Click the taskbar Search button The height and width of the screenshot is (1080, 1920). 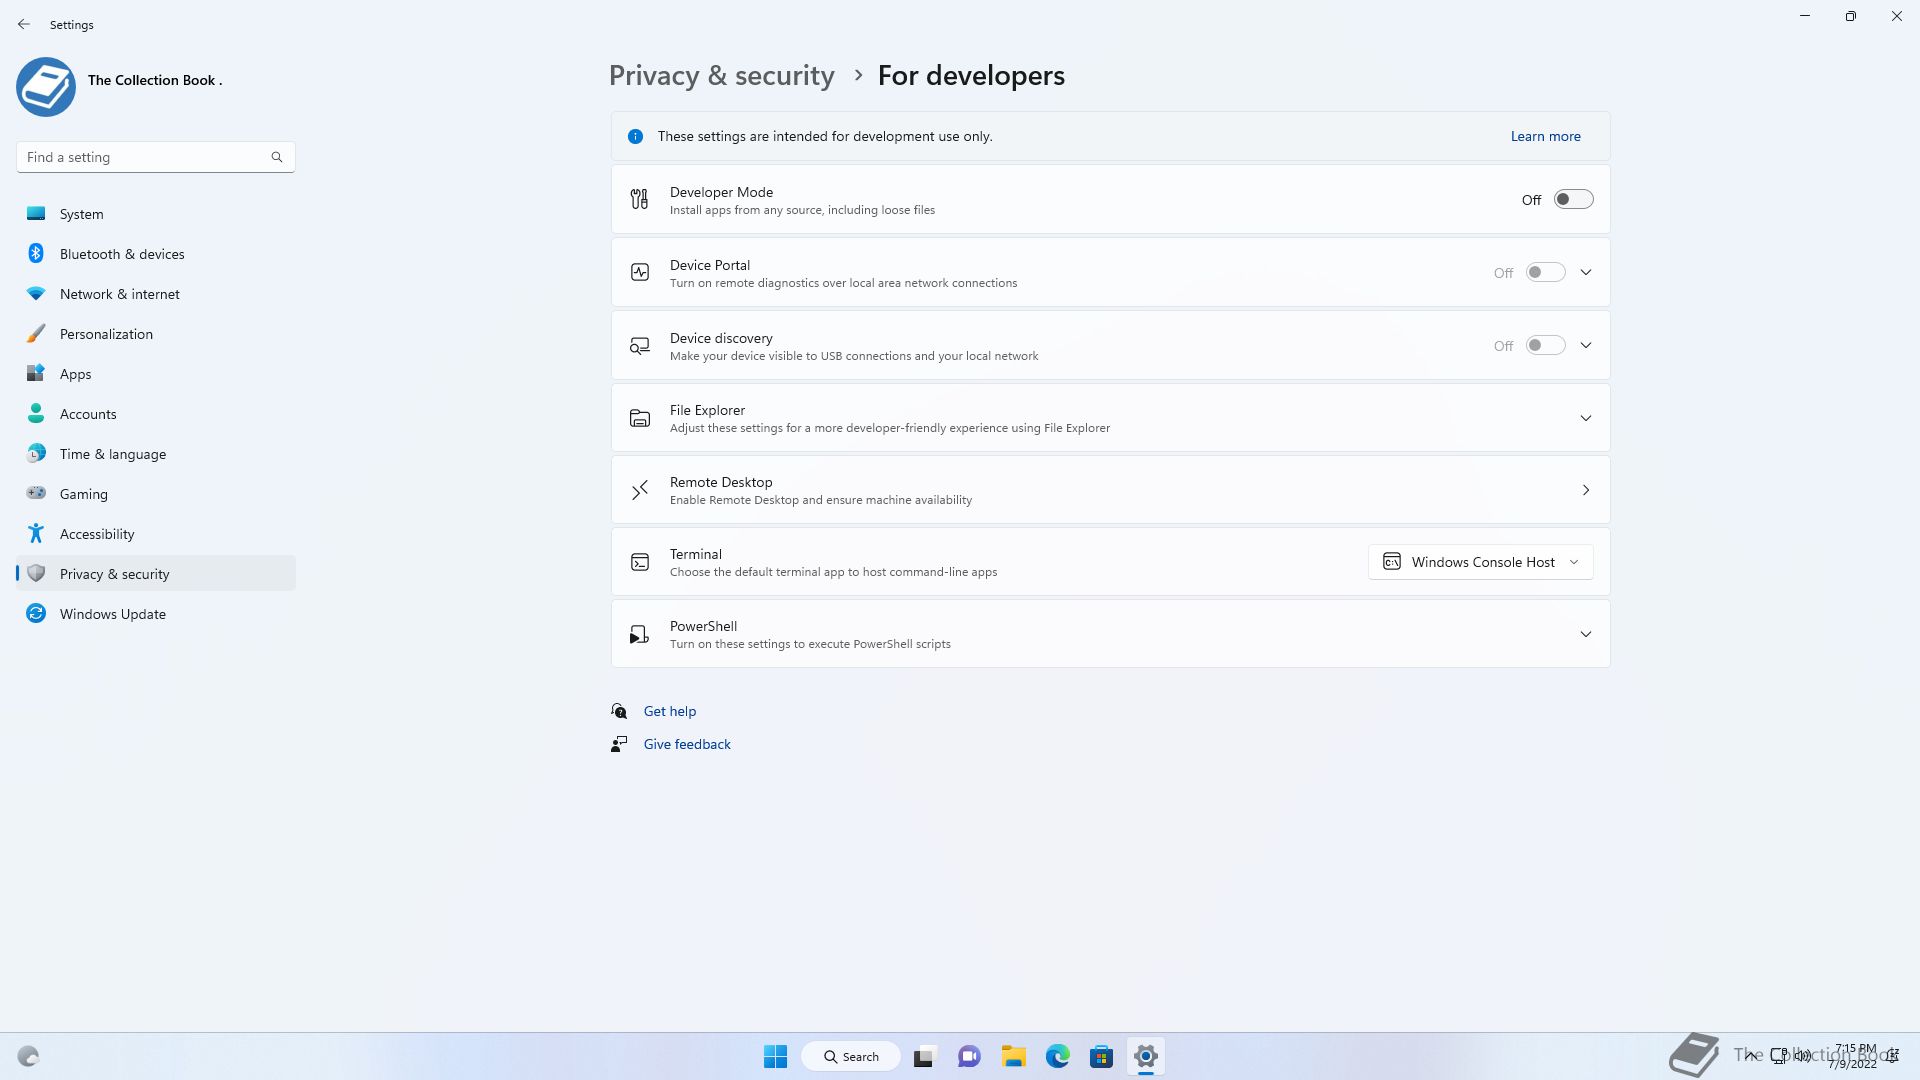pyautogui.click(x=851, y=1056)
